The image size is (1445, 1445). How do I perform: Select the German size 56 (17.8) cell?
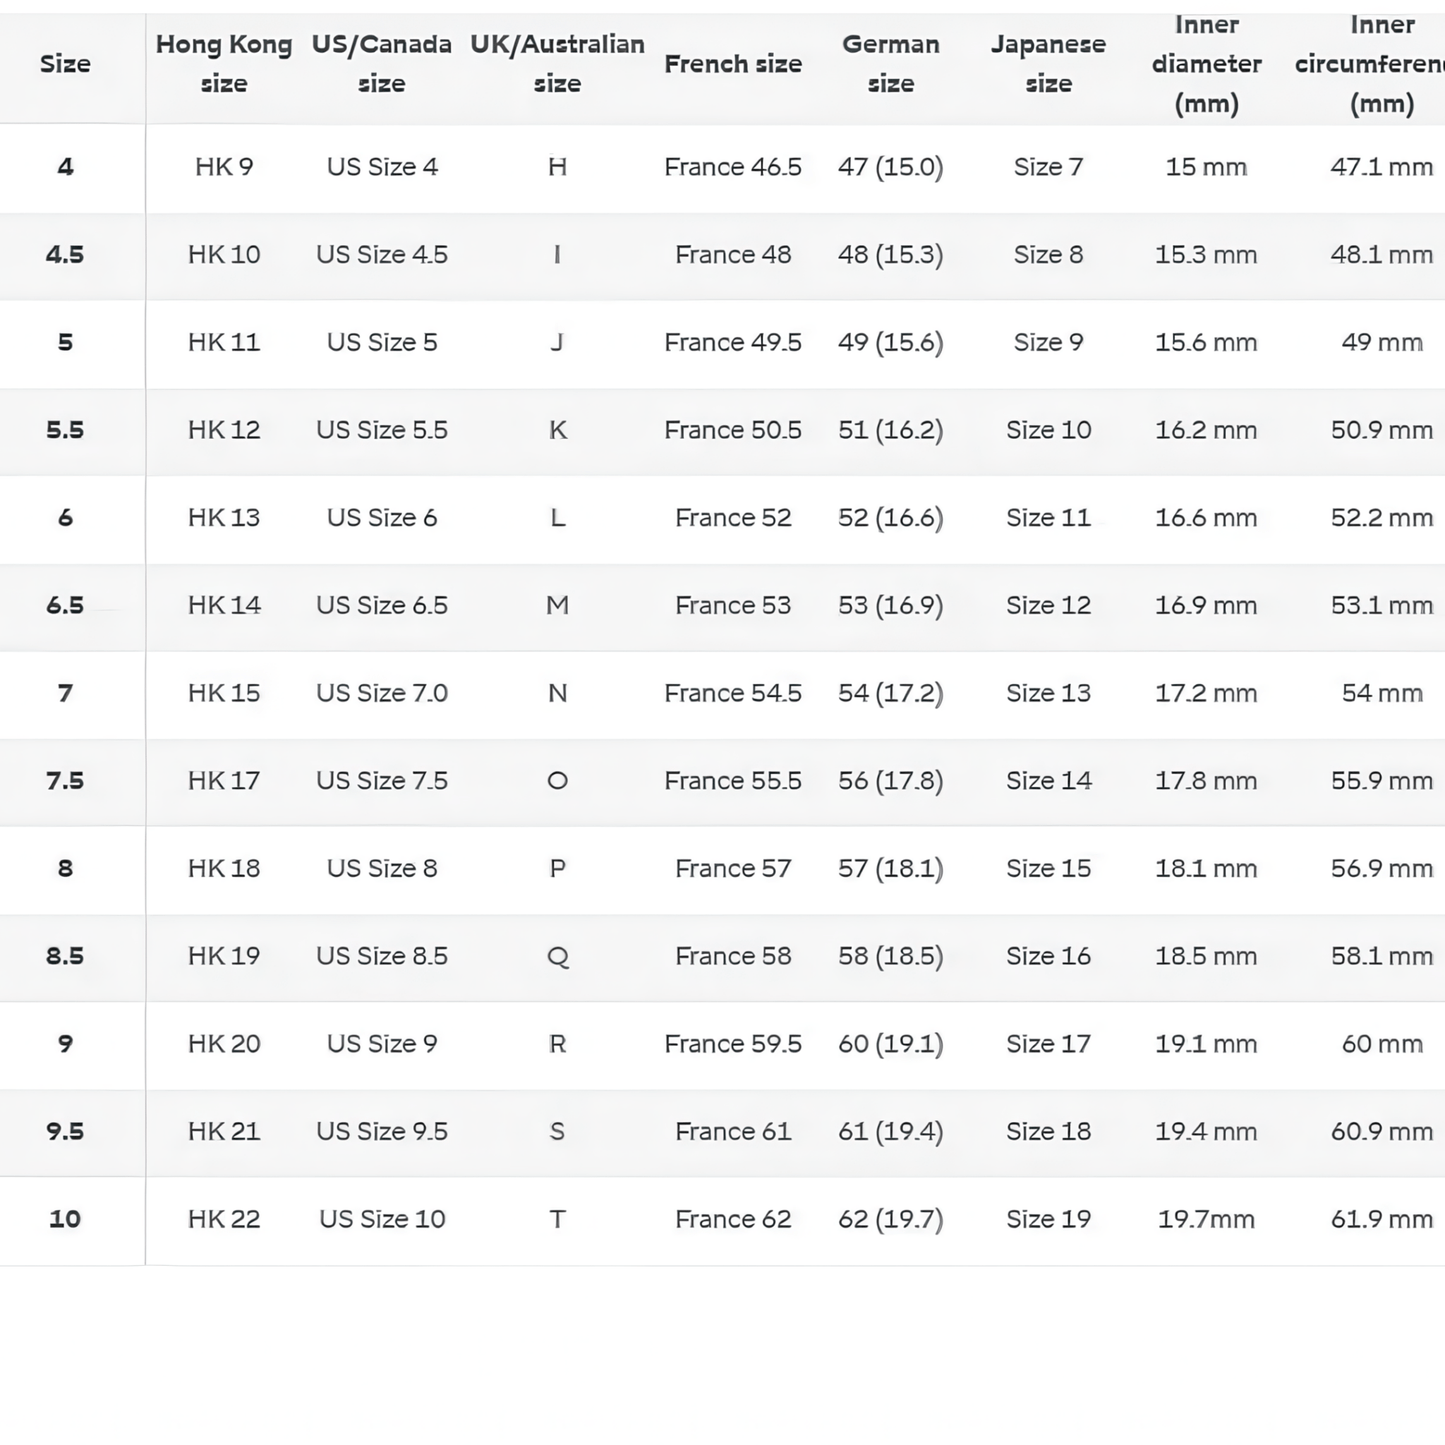890,781
